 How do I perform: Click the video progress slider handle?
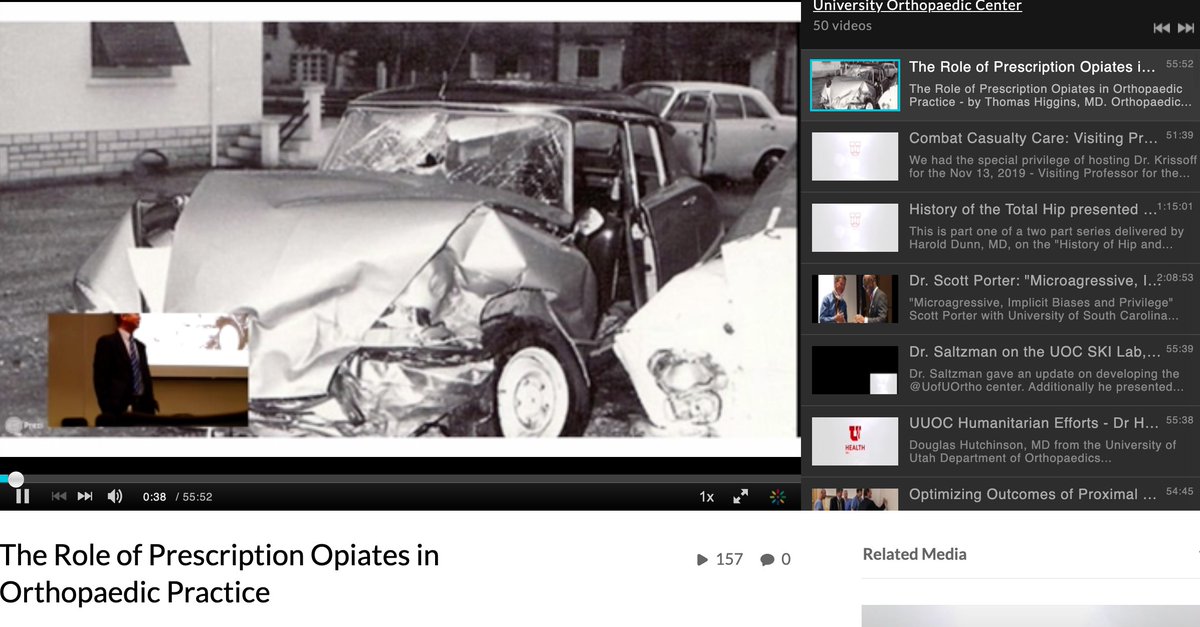(14, 478)
